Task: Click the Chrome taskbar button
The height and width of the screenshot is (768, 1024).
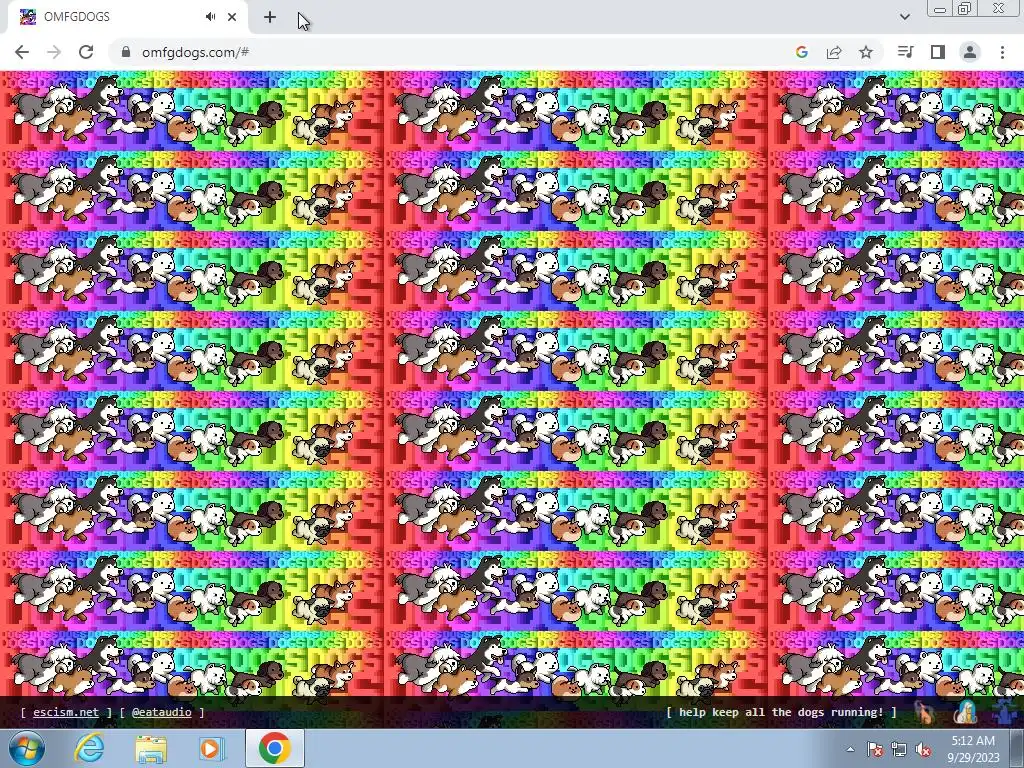Action: (275, 748)
